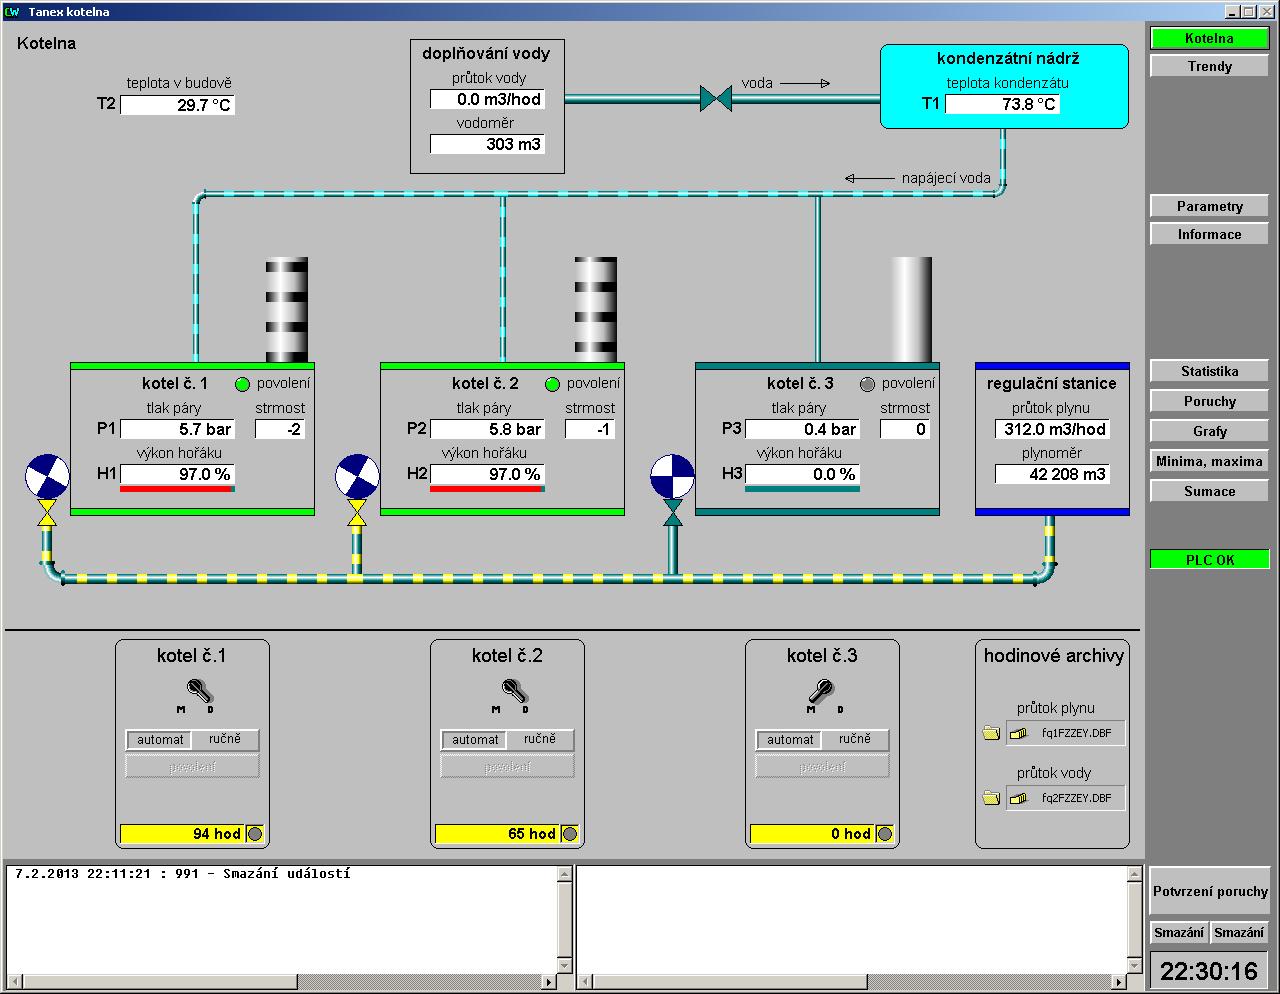Open the fq1FZZEY.DBF archive file selector

1066,733
